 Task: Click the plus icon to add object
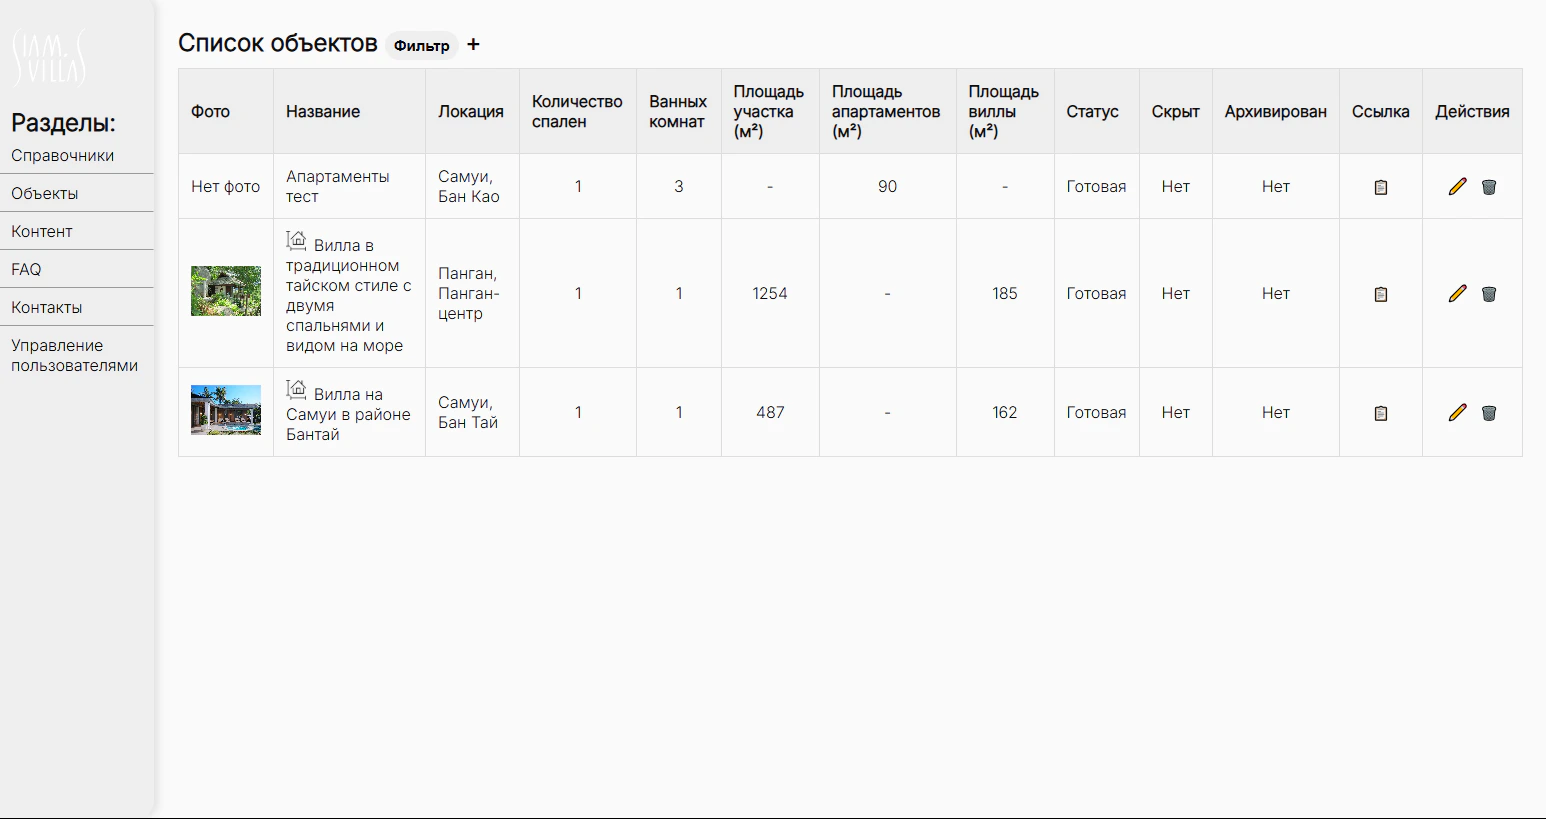(473, 45)
